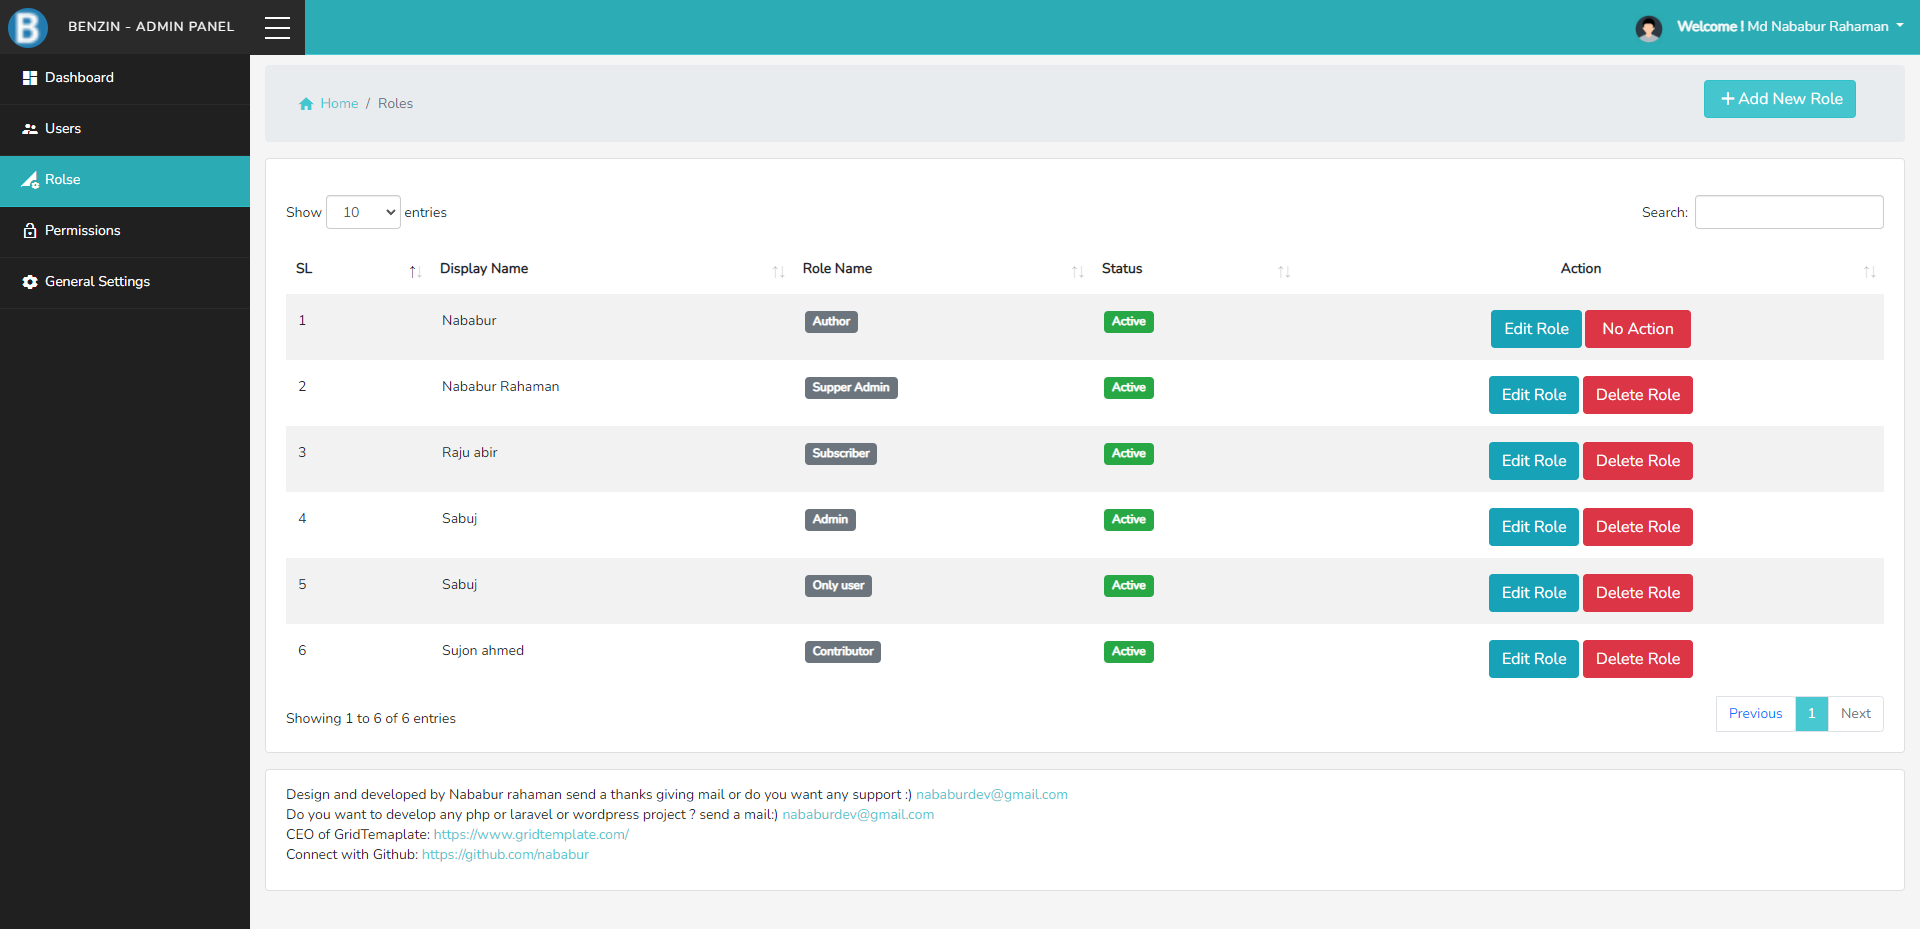Viewport: 1920px width, 929px height.
Task: Sort by Action column arrows
Action: tap(1869, 272)
